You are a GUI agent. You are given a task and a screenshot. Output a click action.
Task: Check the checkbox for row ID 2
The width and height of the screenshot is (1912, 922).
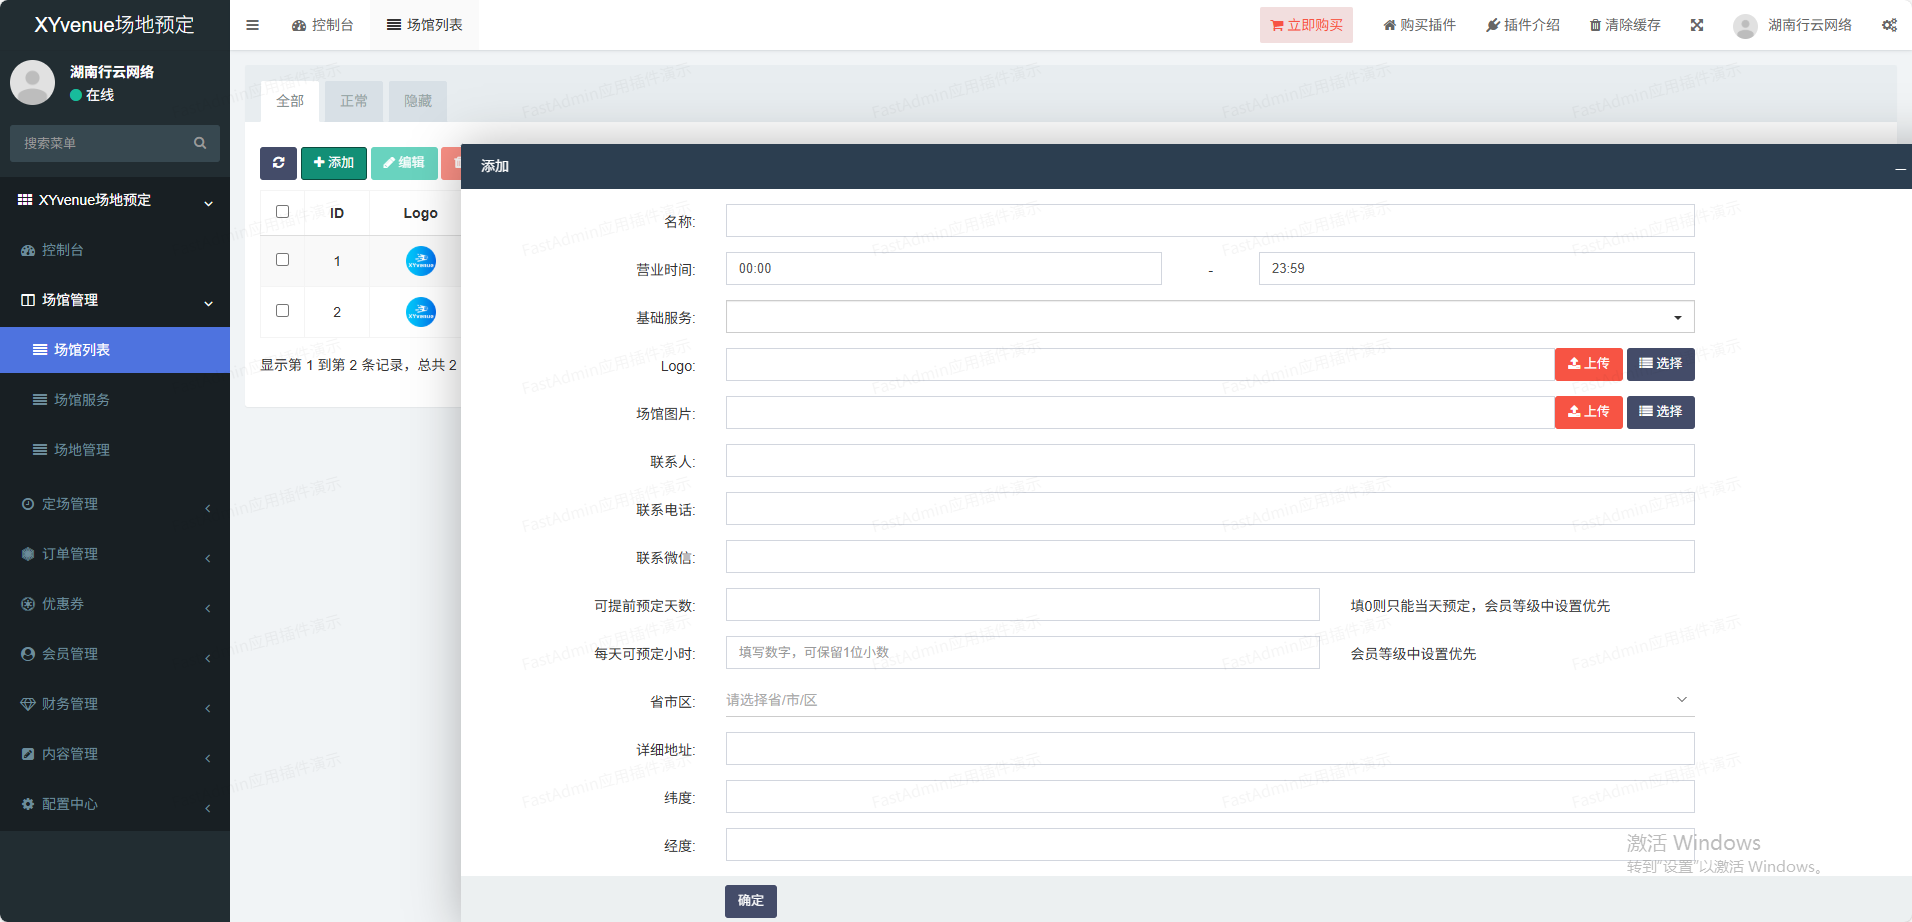(x=282, y=311)
